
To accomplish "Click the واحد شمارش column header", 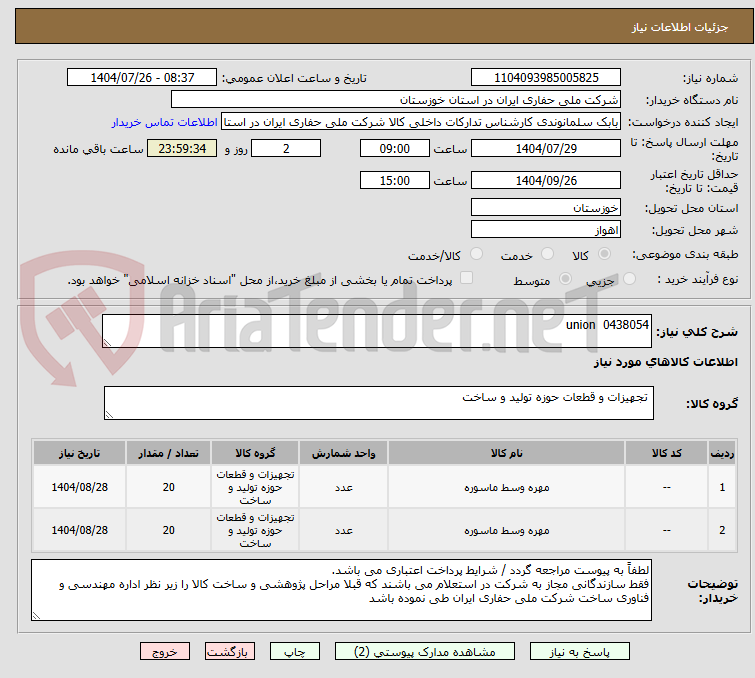I will point(343,453).
